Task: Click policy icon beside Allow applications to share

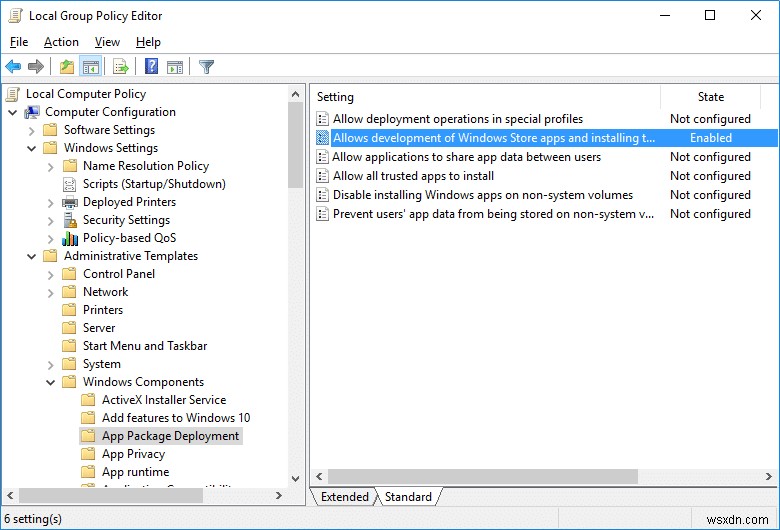Action: coord(322,157)
